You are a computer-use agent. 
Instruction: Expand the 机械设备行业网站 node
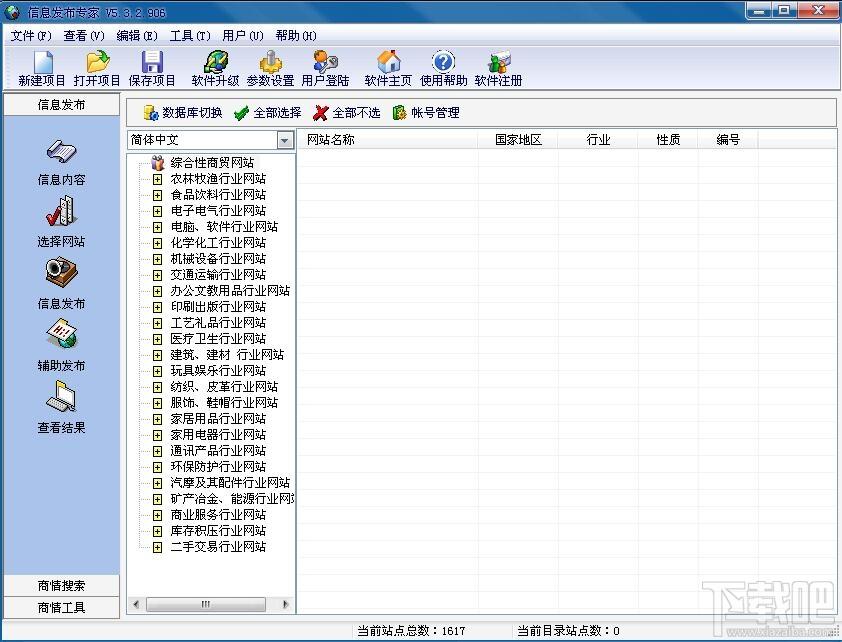(x=157, y=259)
